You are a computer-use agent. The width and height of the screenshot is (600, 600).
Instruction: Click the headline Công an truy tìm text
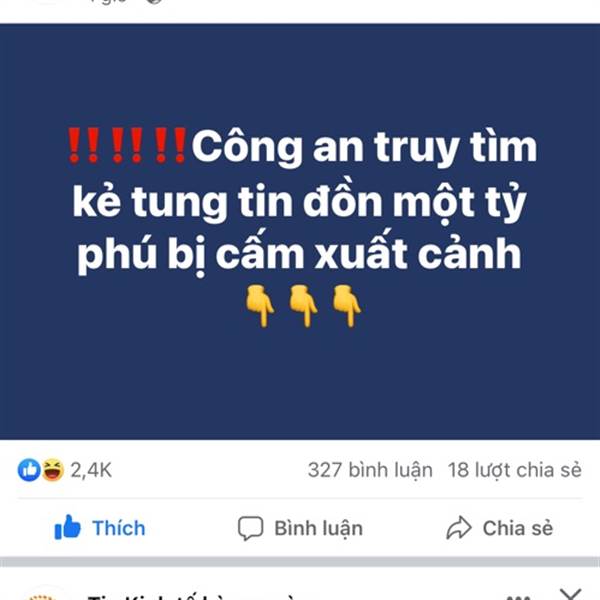pyautogui.click(x=364, y=147)
